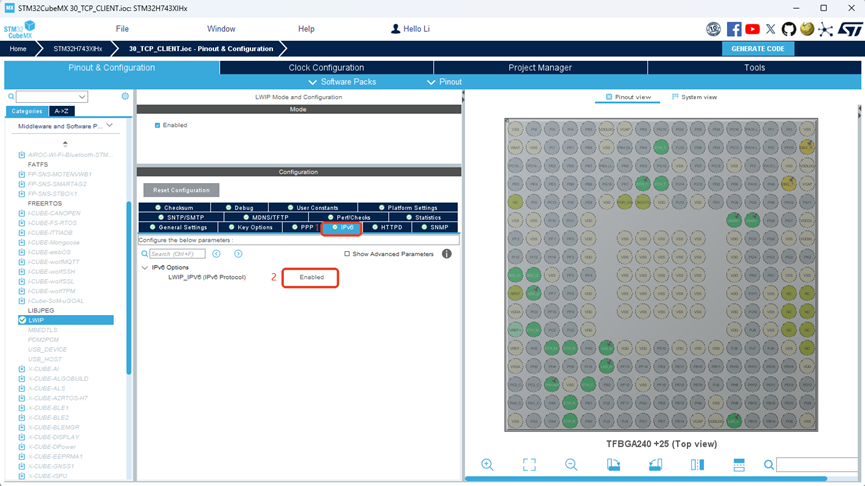Select the Pinout & Configuration tab
Viewport: 865px width, 486px height.
(x=111, y=68)
